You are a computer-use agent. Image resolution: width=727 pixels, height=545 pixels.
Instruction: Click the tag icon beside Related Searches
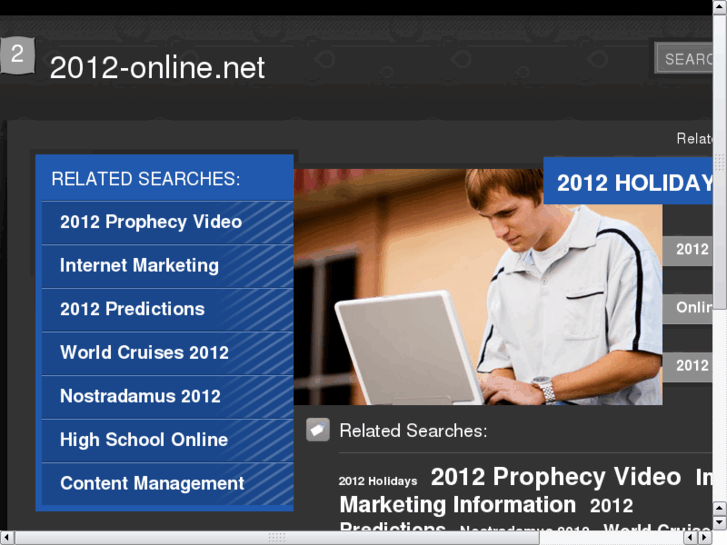pos(318,430)
